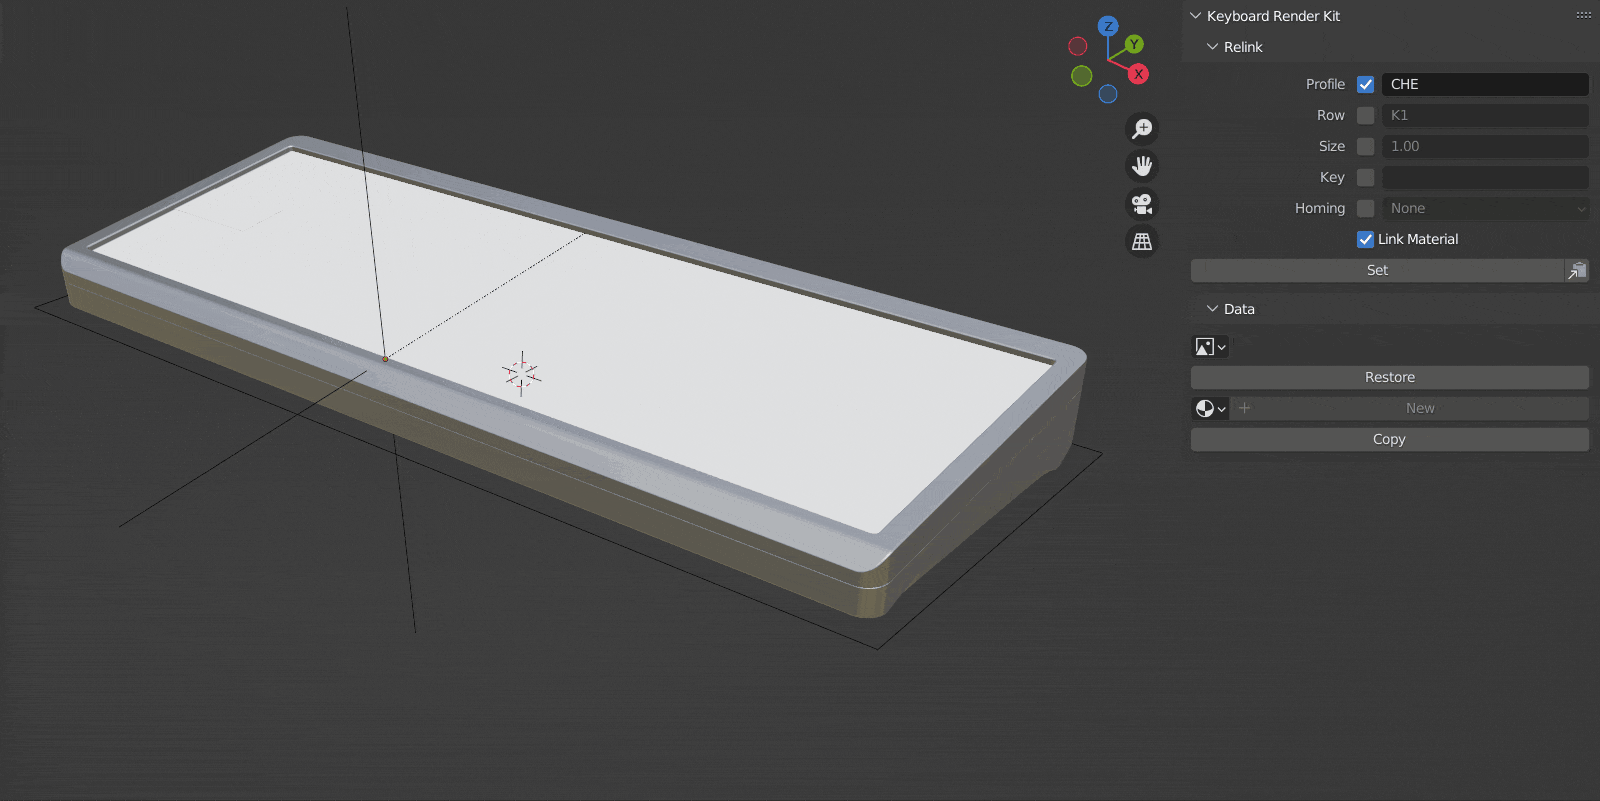
Task: Uncheck the Link Material checkbox
Action: click(x=1365, y=239)
